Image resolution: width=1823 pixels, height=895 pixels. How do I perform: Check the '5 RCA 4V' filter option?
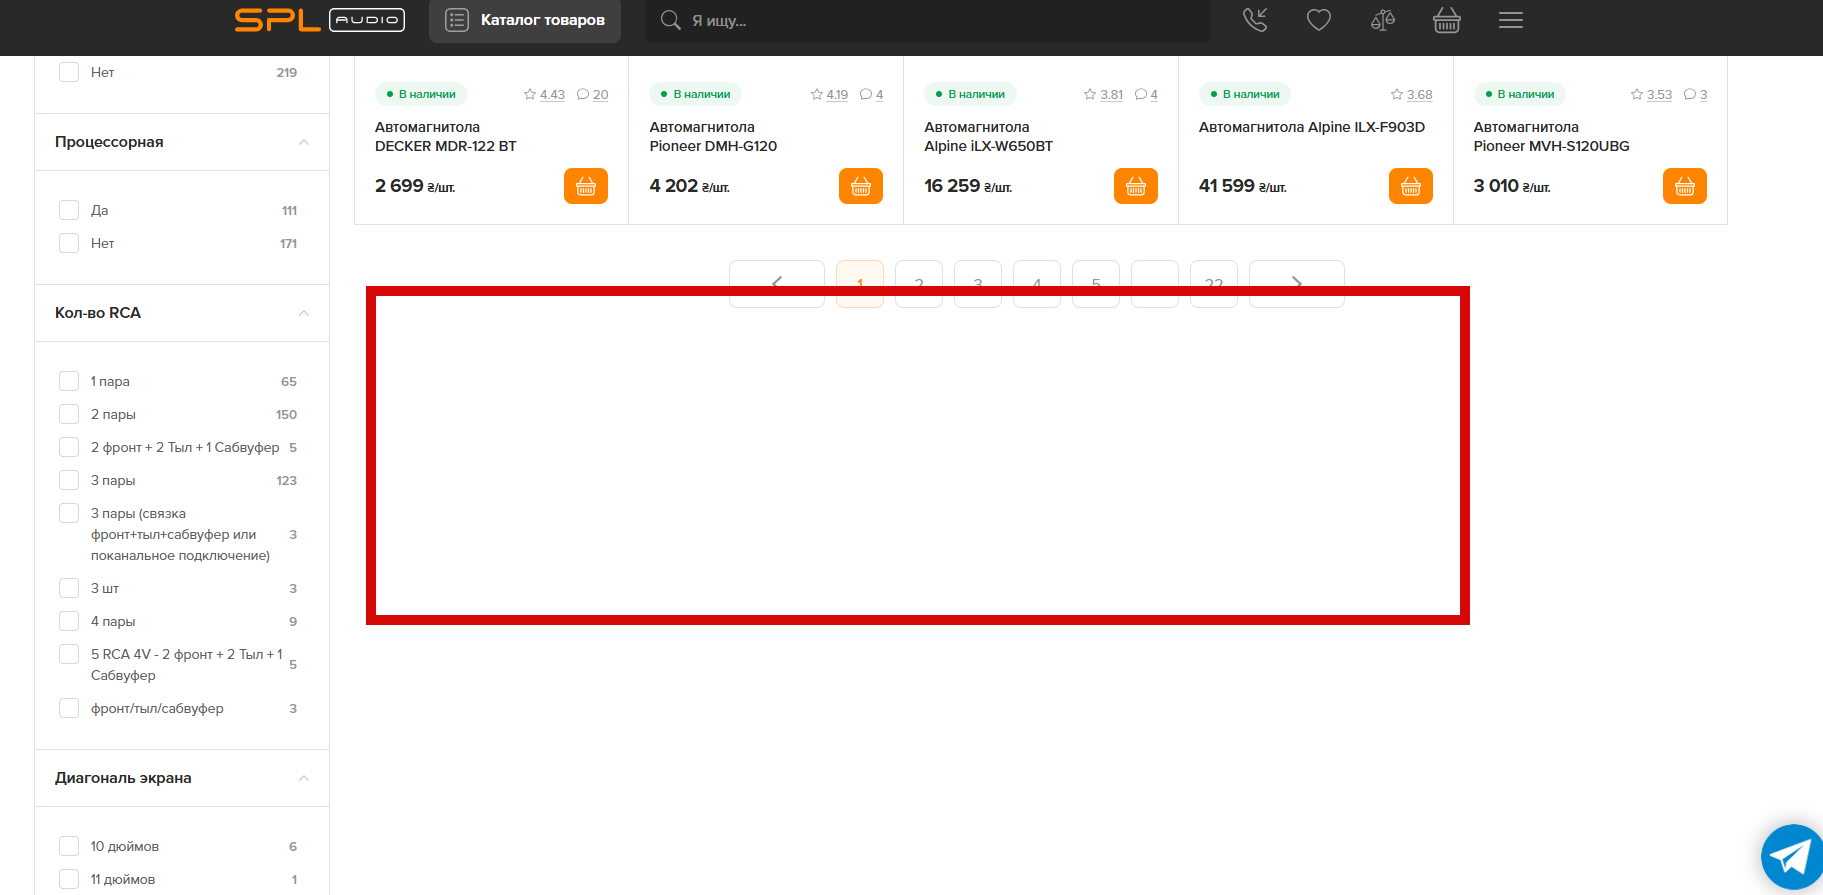click(x=69, y=654)
